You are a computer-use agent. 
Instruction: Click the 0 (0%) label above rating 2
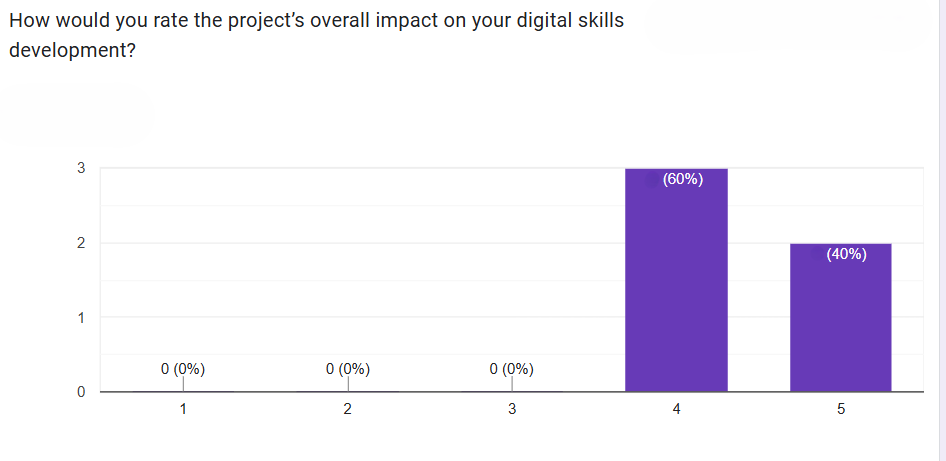pyautogui.click(x=348, y=369)
